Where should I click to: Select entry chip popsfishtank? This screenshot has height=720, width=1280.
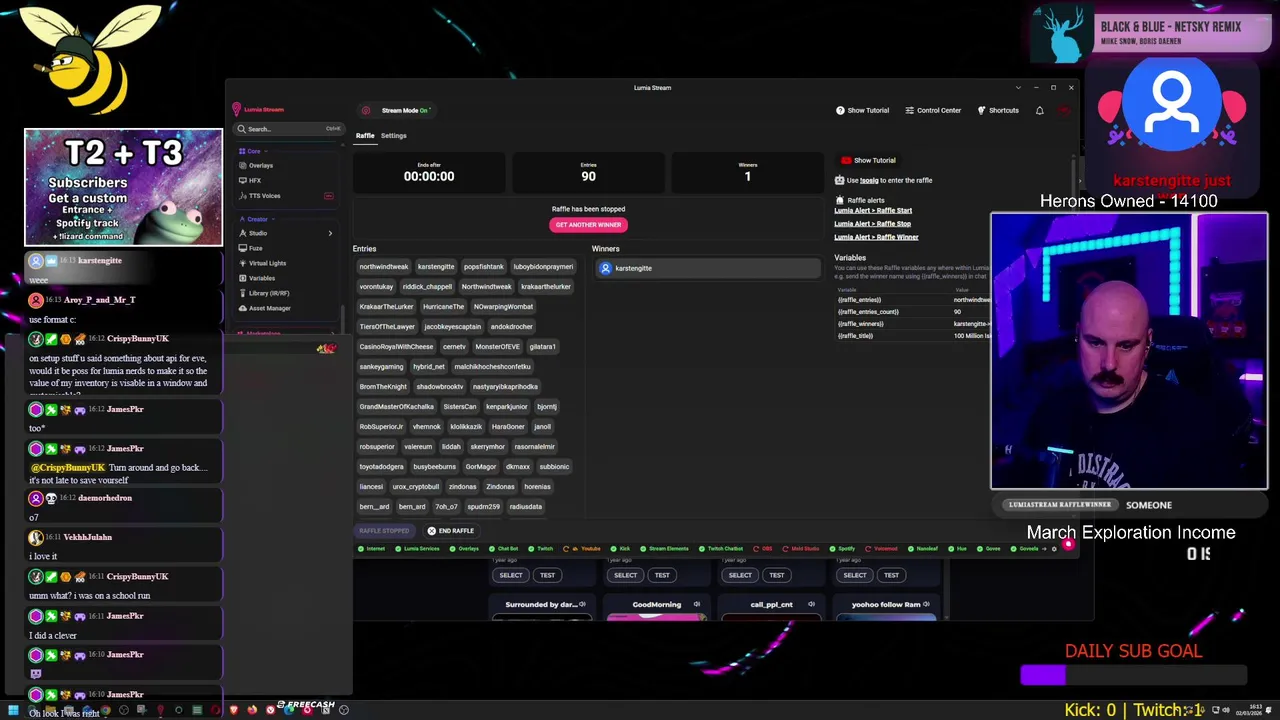tap(484, 267)
